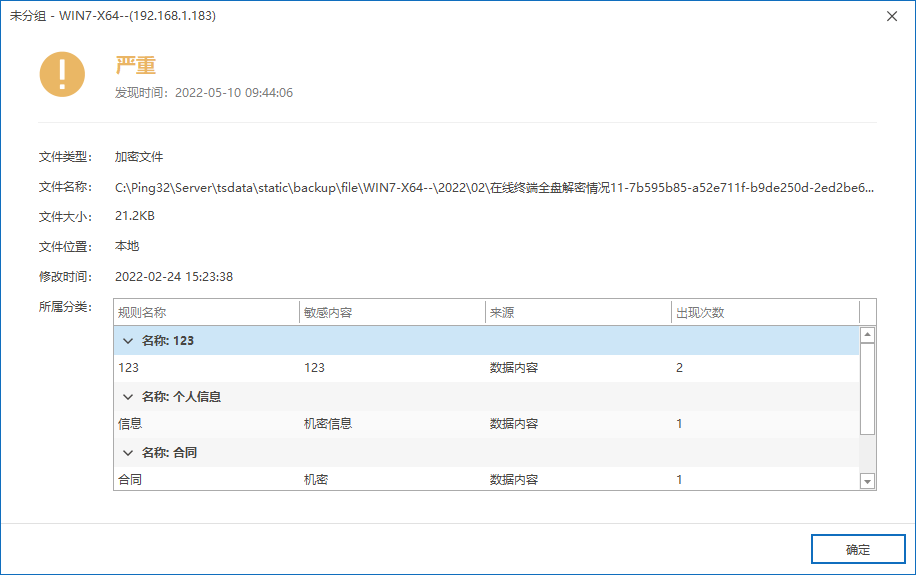Click the file location value 本地
916x575 pixels.
click(127, 246)
